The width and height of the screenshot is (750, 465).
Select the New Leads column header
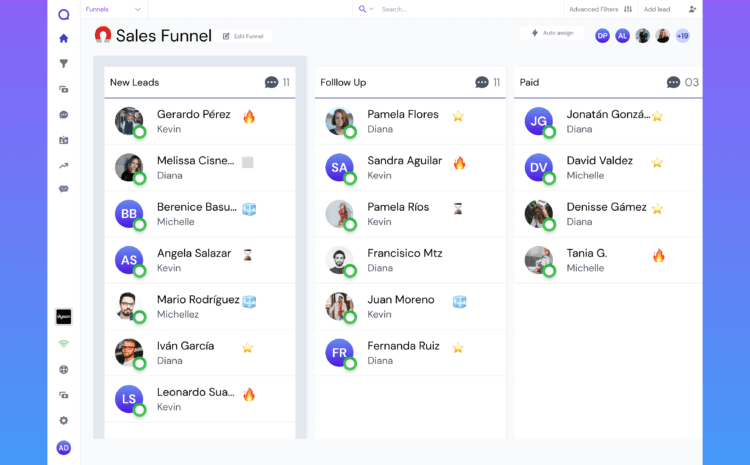pyautogui.click(x=200, y=82)
